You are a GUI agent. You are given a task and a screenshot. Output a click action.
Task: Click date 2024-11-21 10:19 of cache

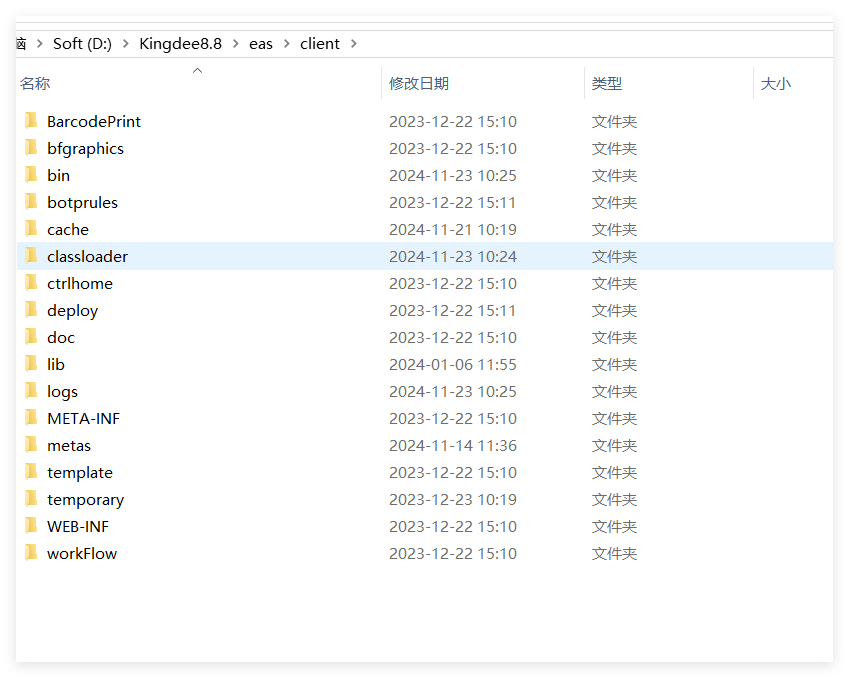(x=453, y=230)
